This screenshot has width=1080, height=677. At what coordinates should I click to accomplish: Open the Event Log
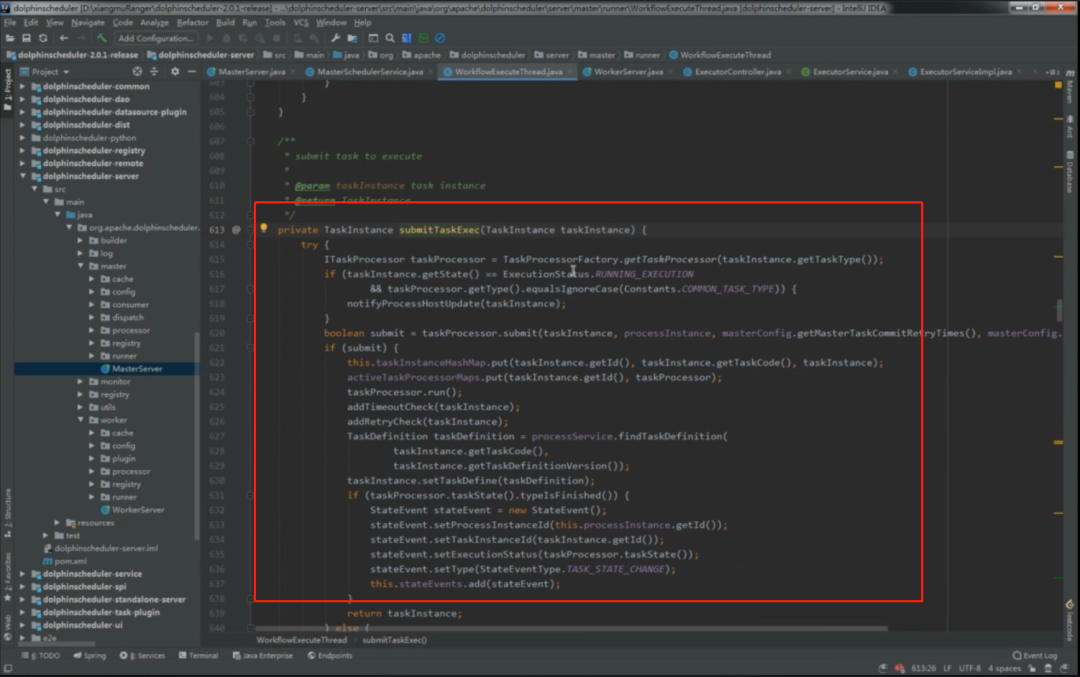(1035, 656)
